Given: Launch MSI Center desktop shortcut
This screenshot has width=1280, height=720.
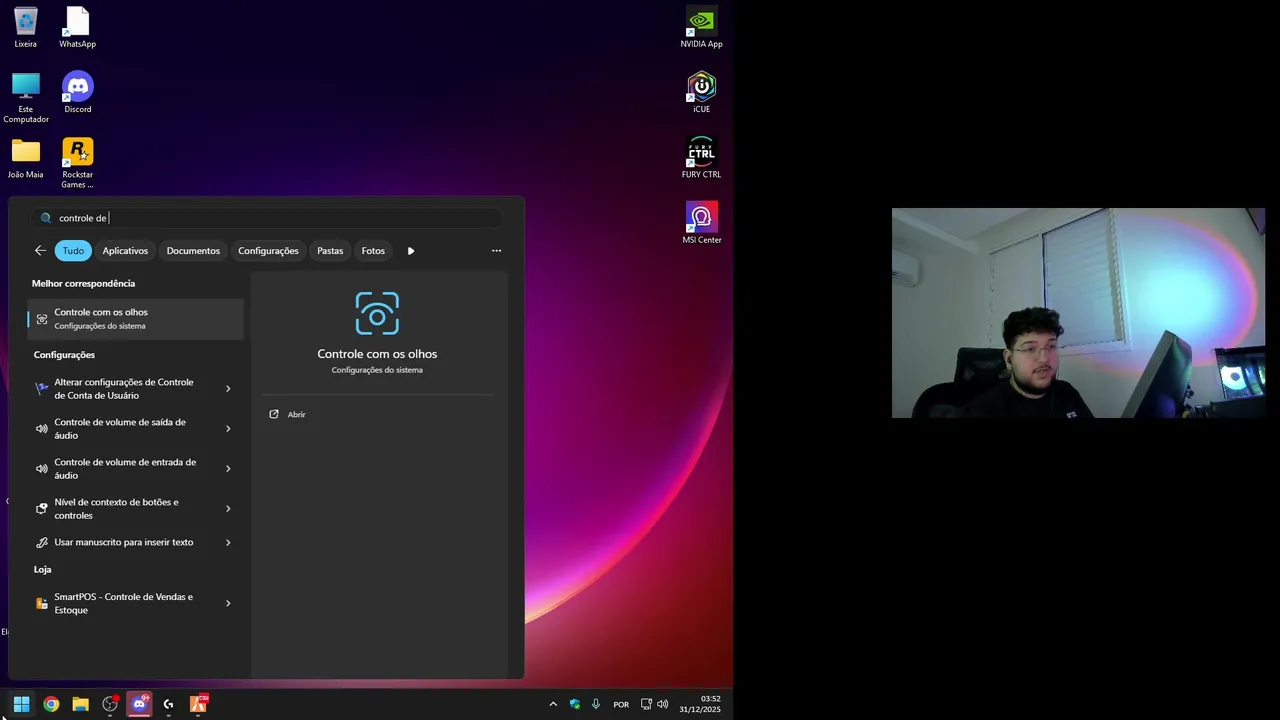Looking at the screenshot, I should pyautogui.click(x=701, y=223).
